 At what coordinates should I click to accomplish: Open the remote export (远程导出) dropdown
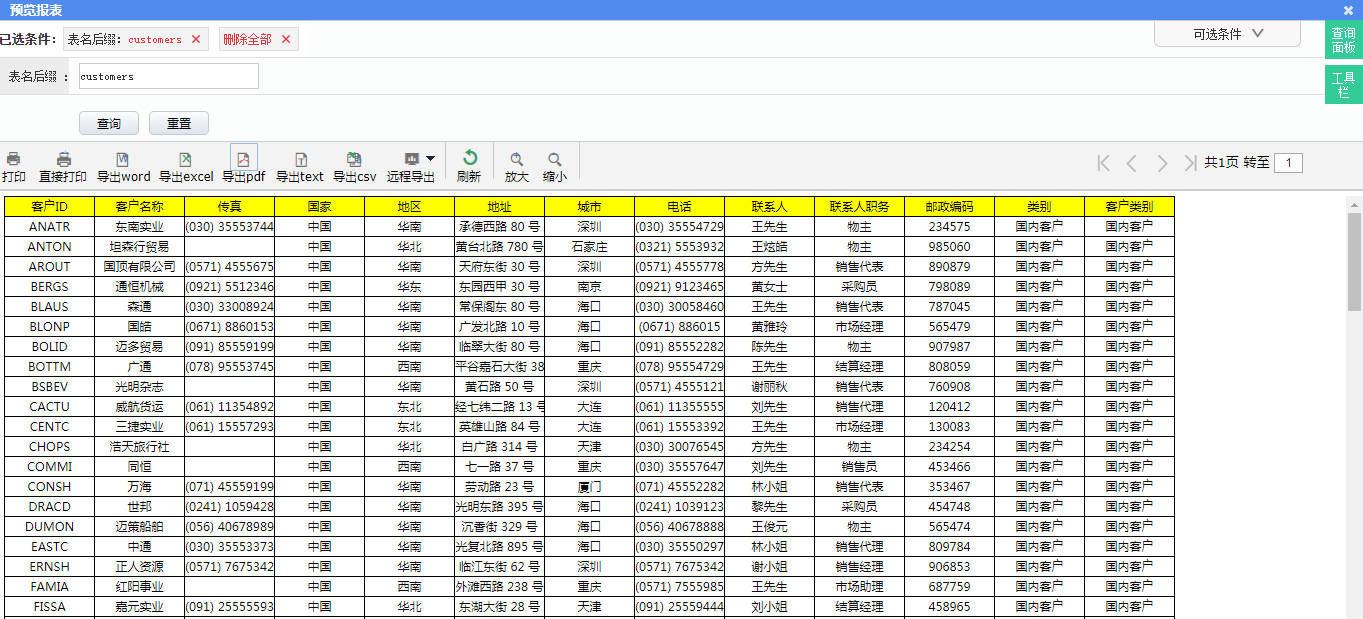[x=430, y=158]
